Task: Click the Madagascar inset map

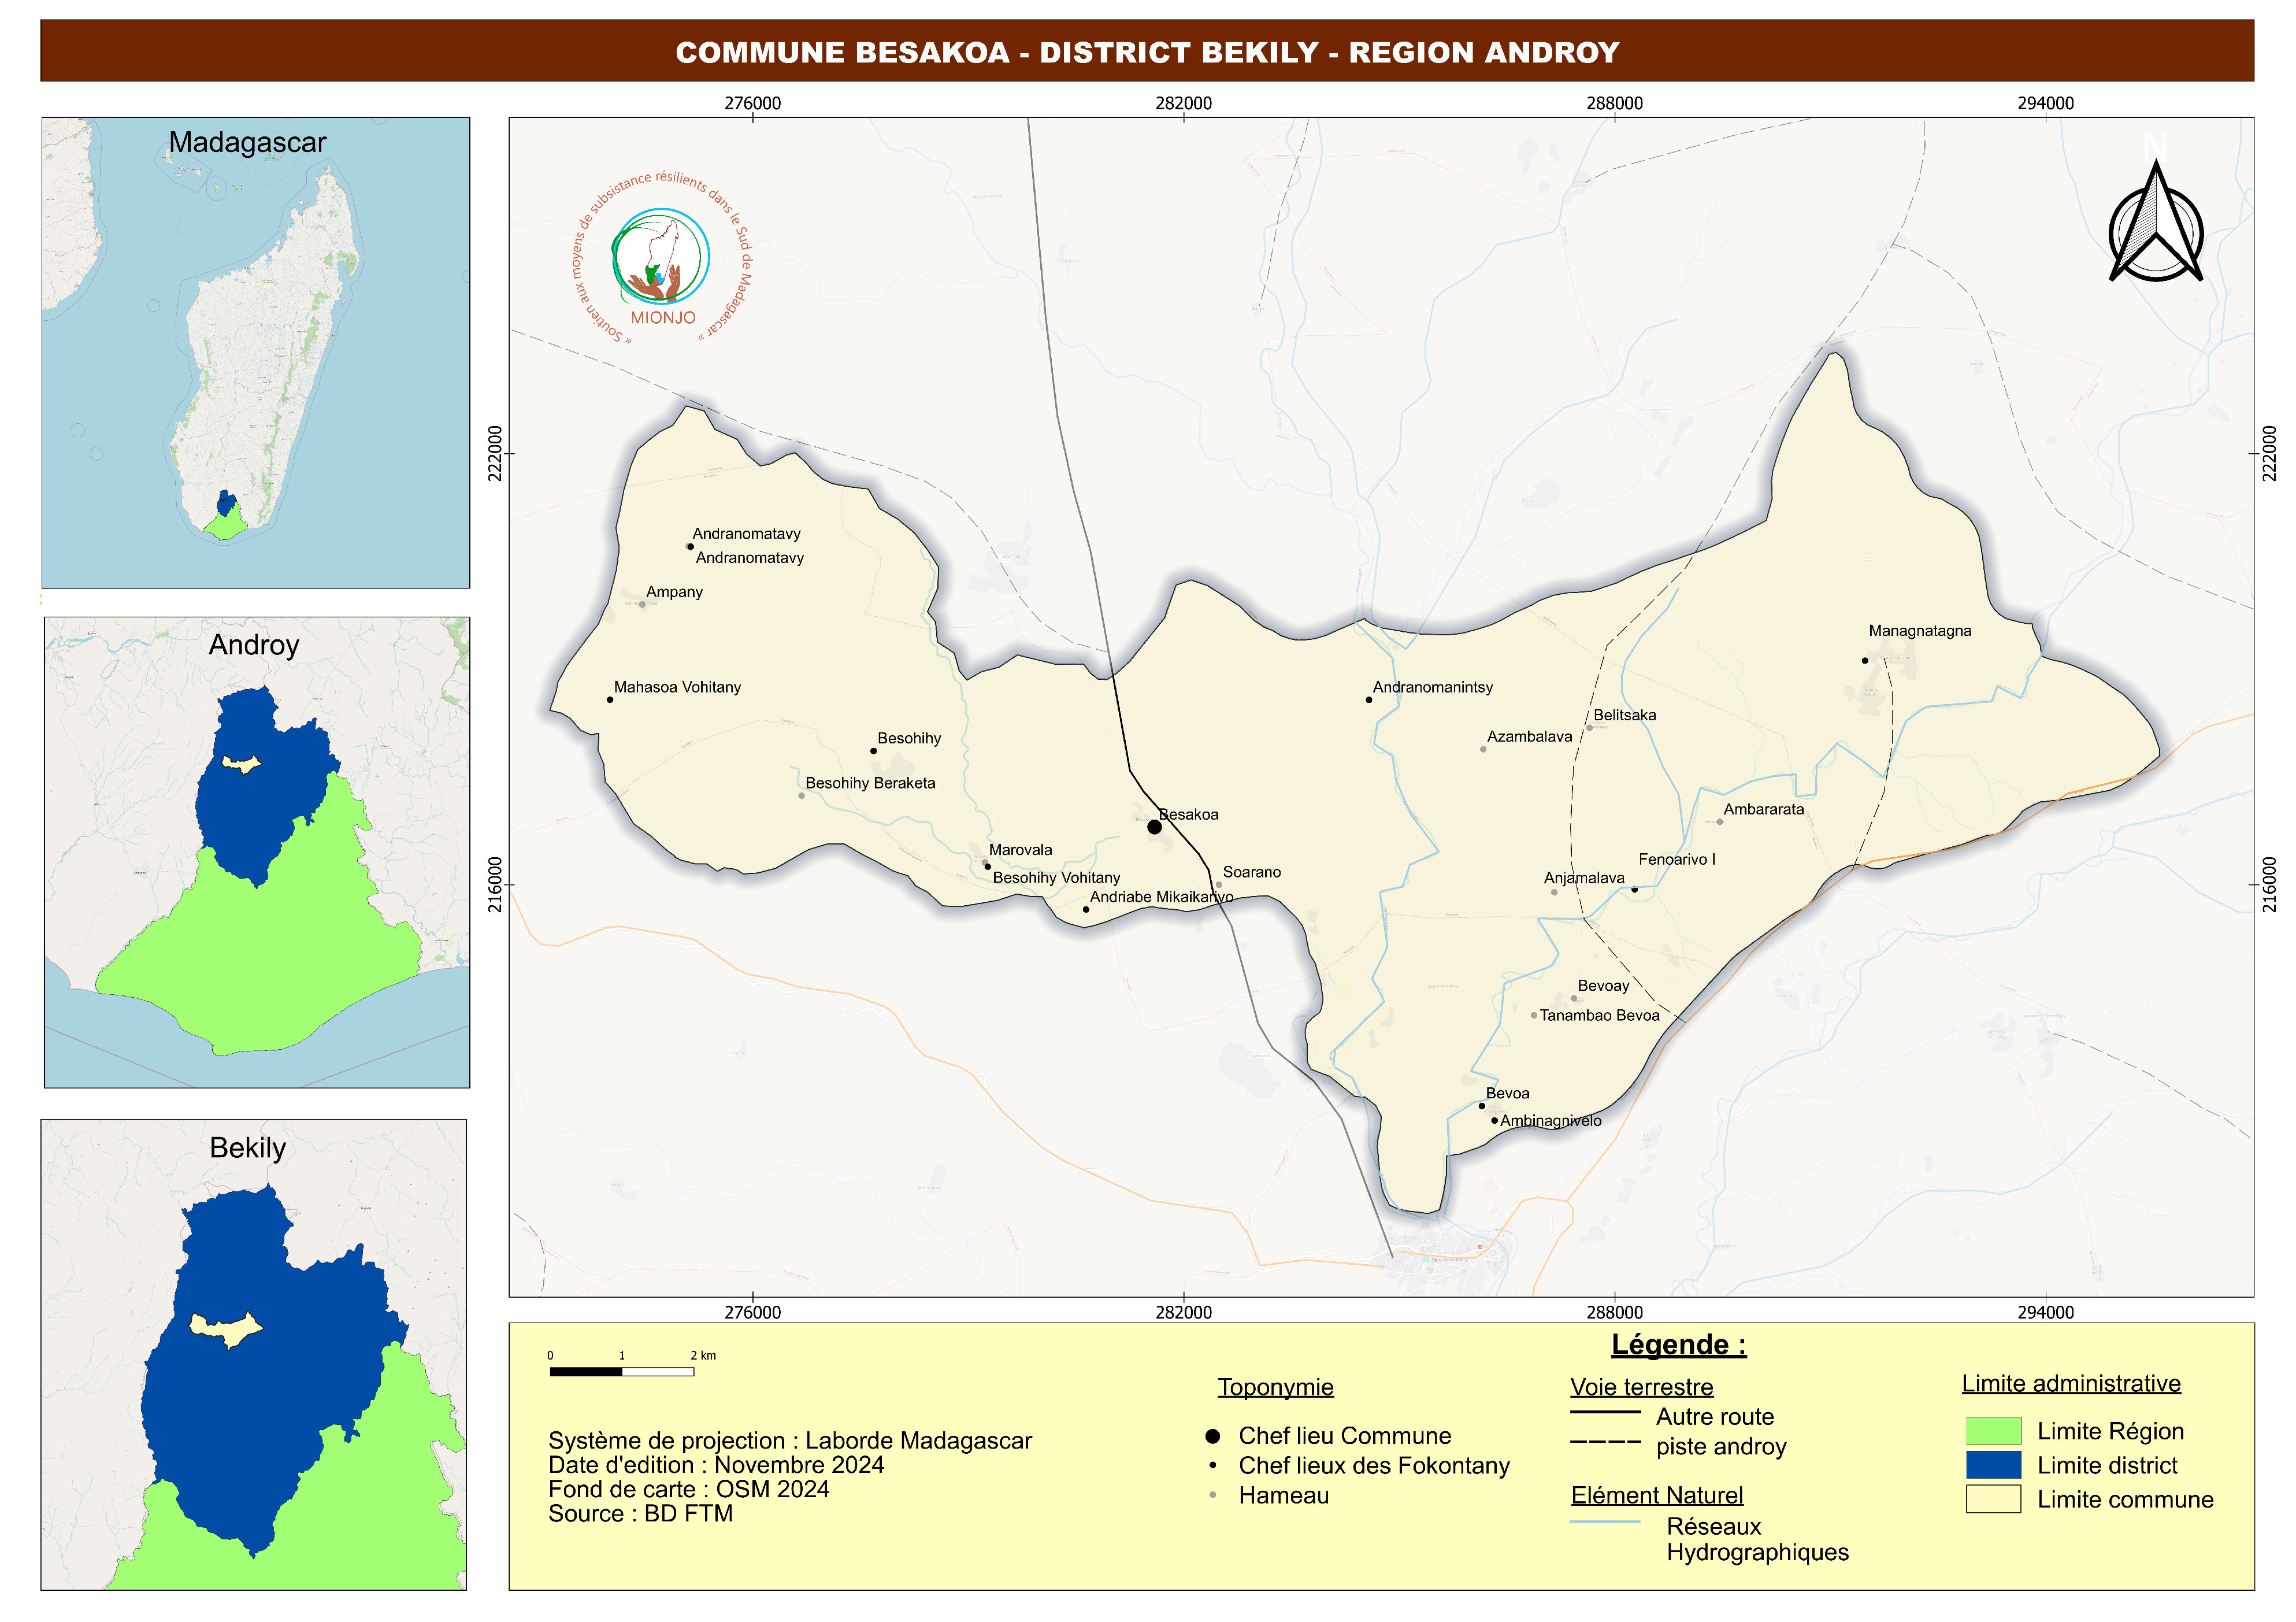Action: pos(255,352)
